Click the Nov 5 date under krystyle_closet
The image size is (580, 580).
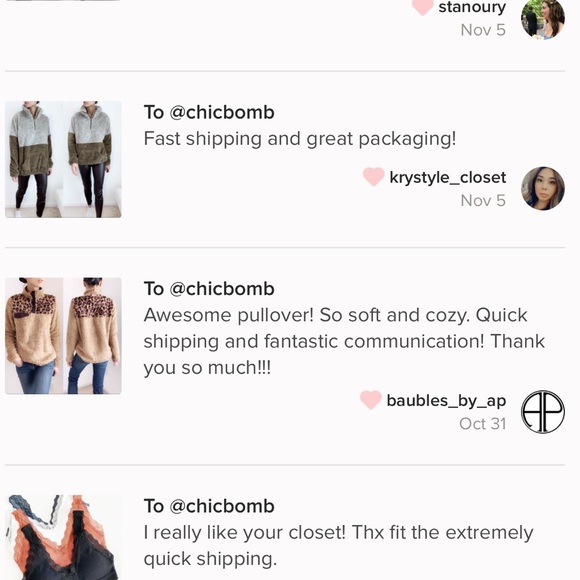483,201
